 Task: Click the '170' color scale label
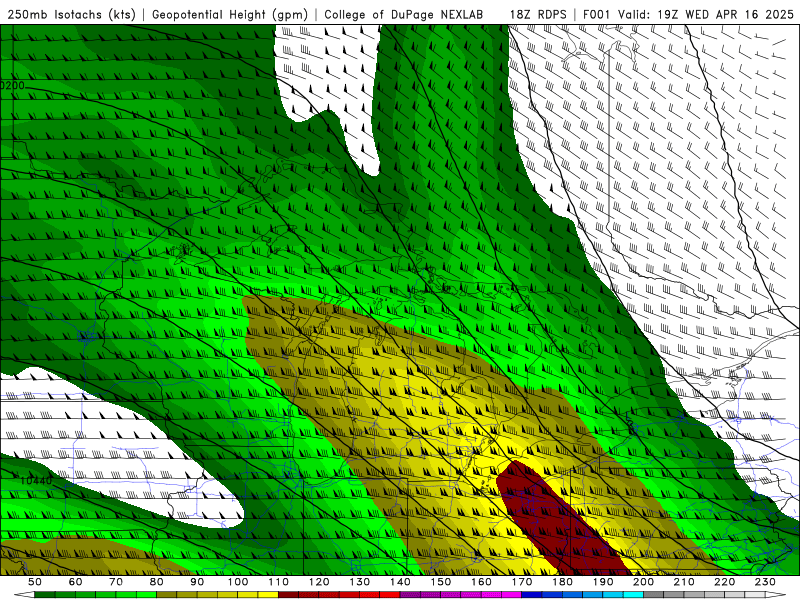point(522,582)
